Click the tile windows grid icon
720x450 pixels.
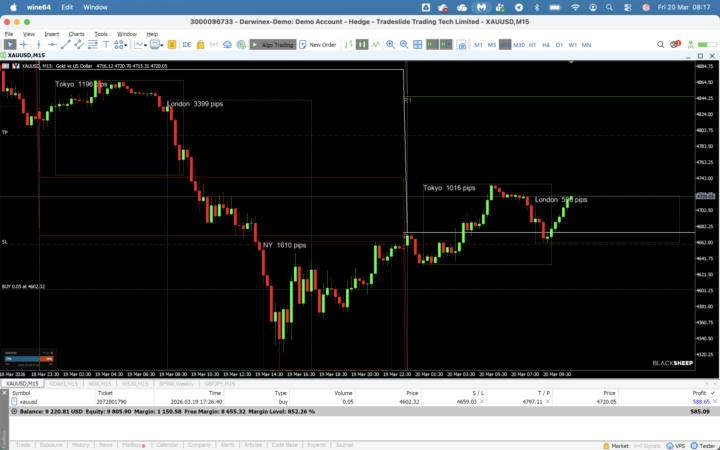pyautogui.click(x=417, y=45)
